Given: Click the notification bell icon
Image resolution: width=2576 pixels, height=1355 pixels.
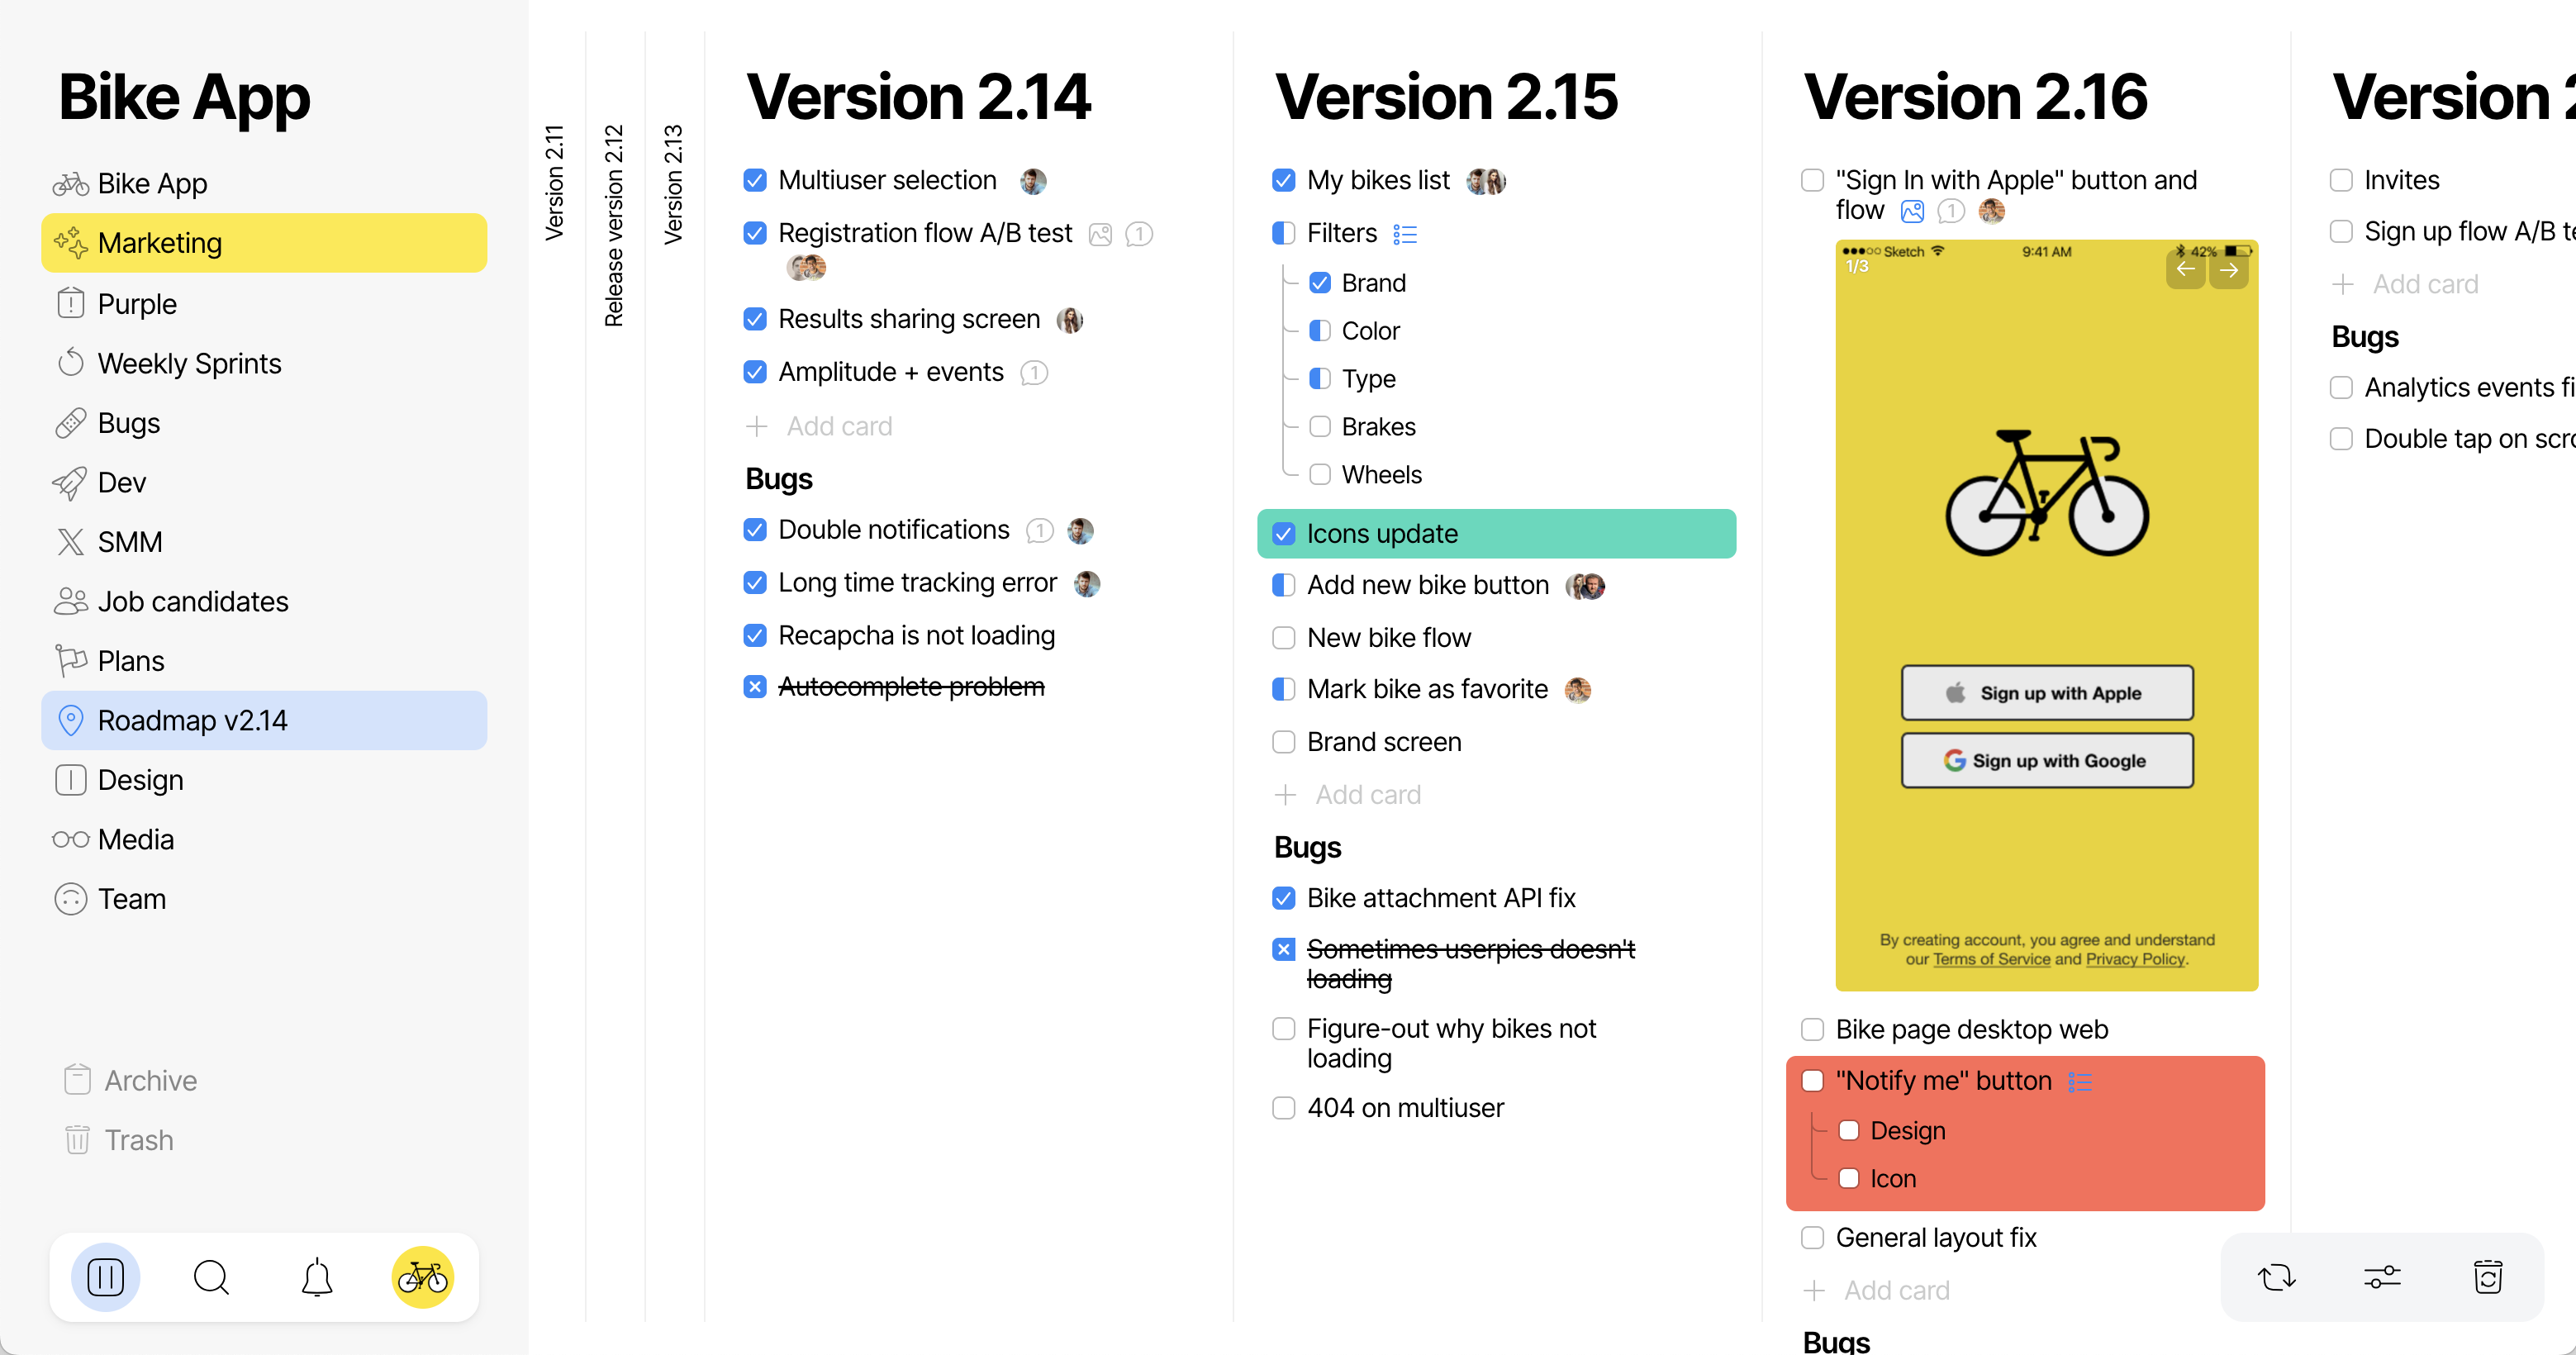Looking at the screenshot, I should coord(316,1277).
